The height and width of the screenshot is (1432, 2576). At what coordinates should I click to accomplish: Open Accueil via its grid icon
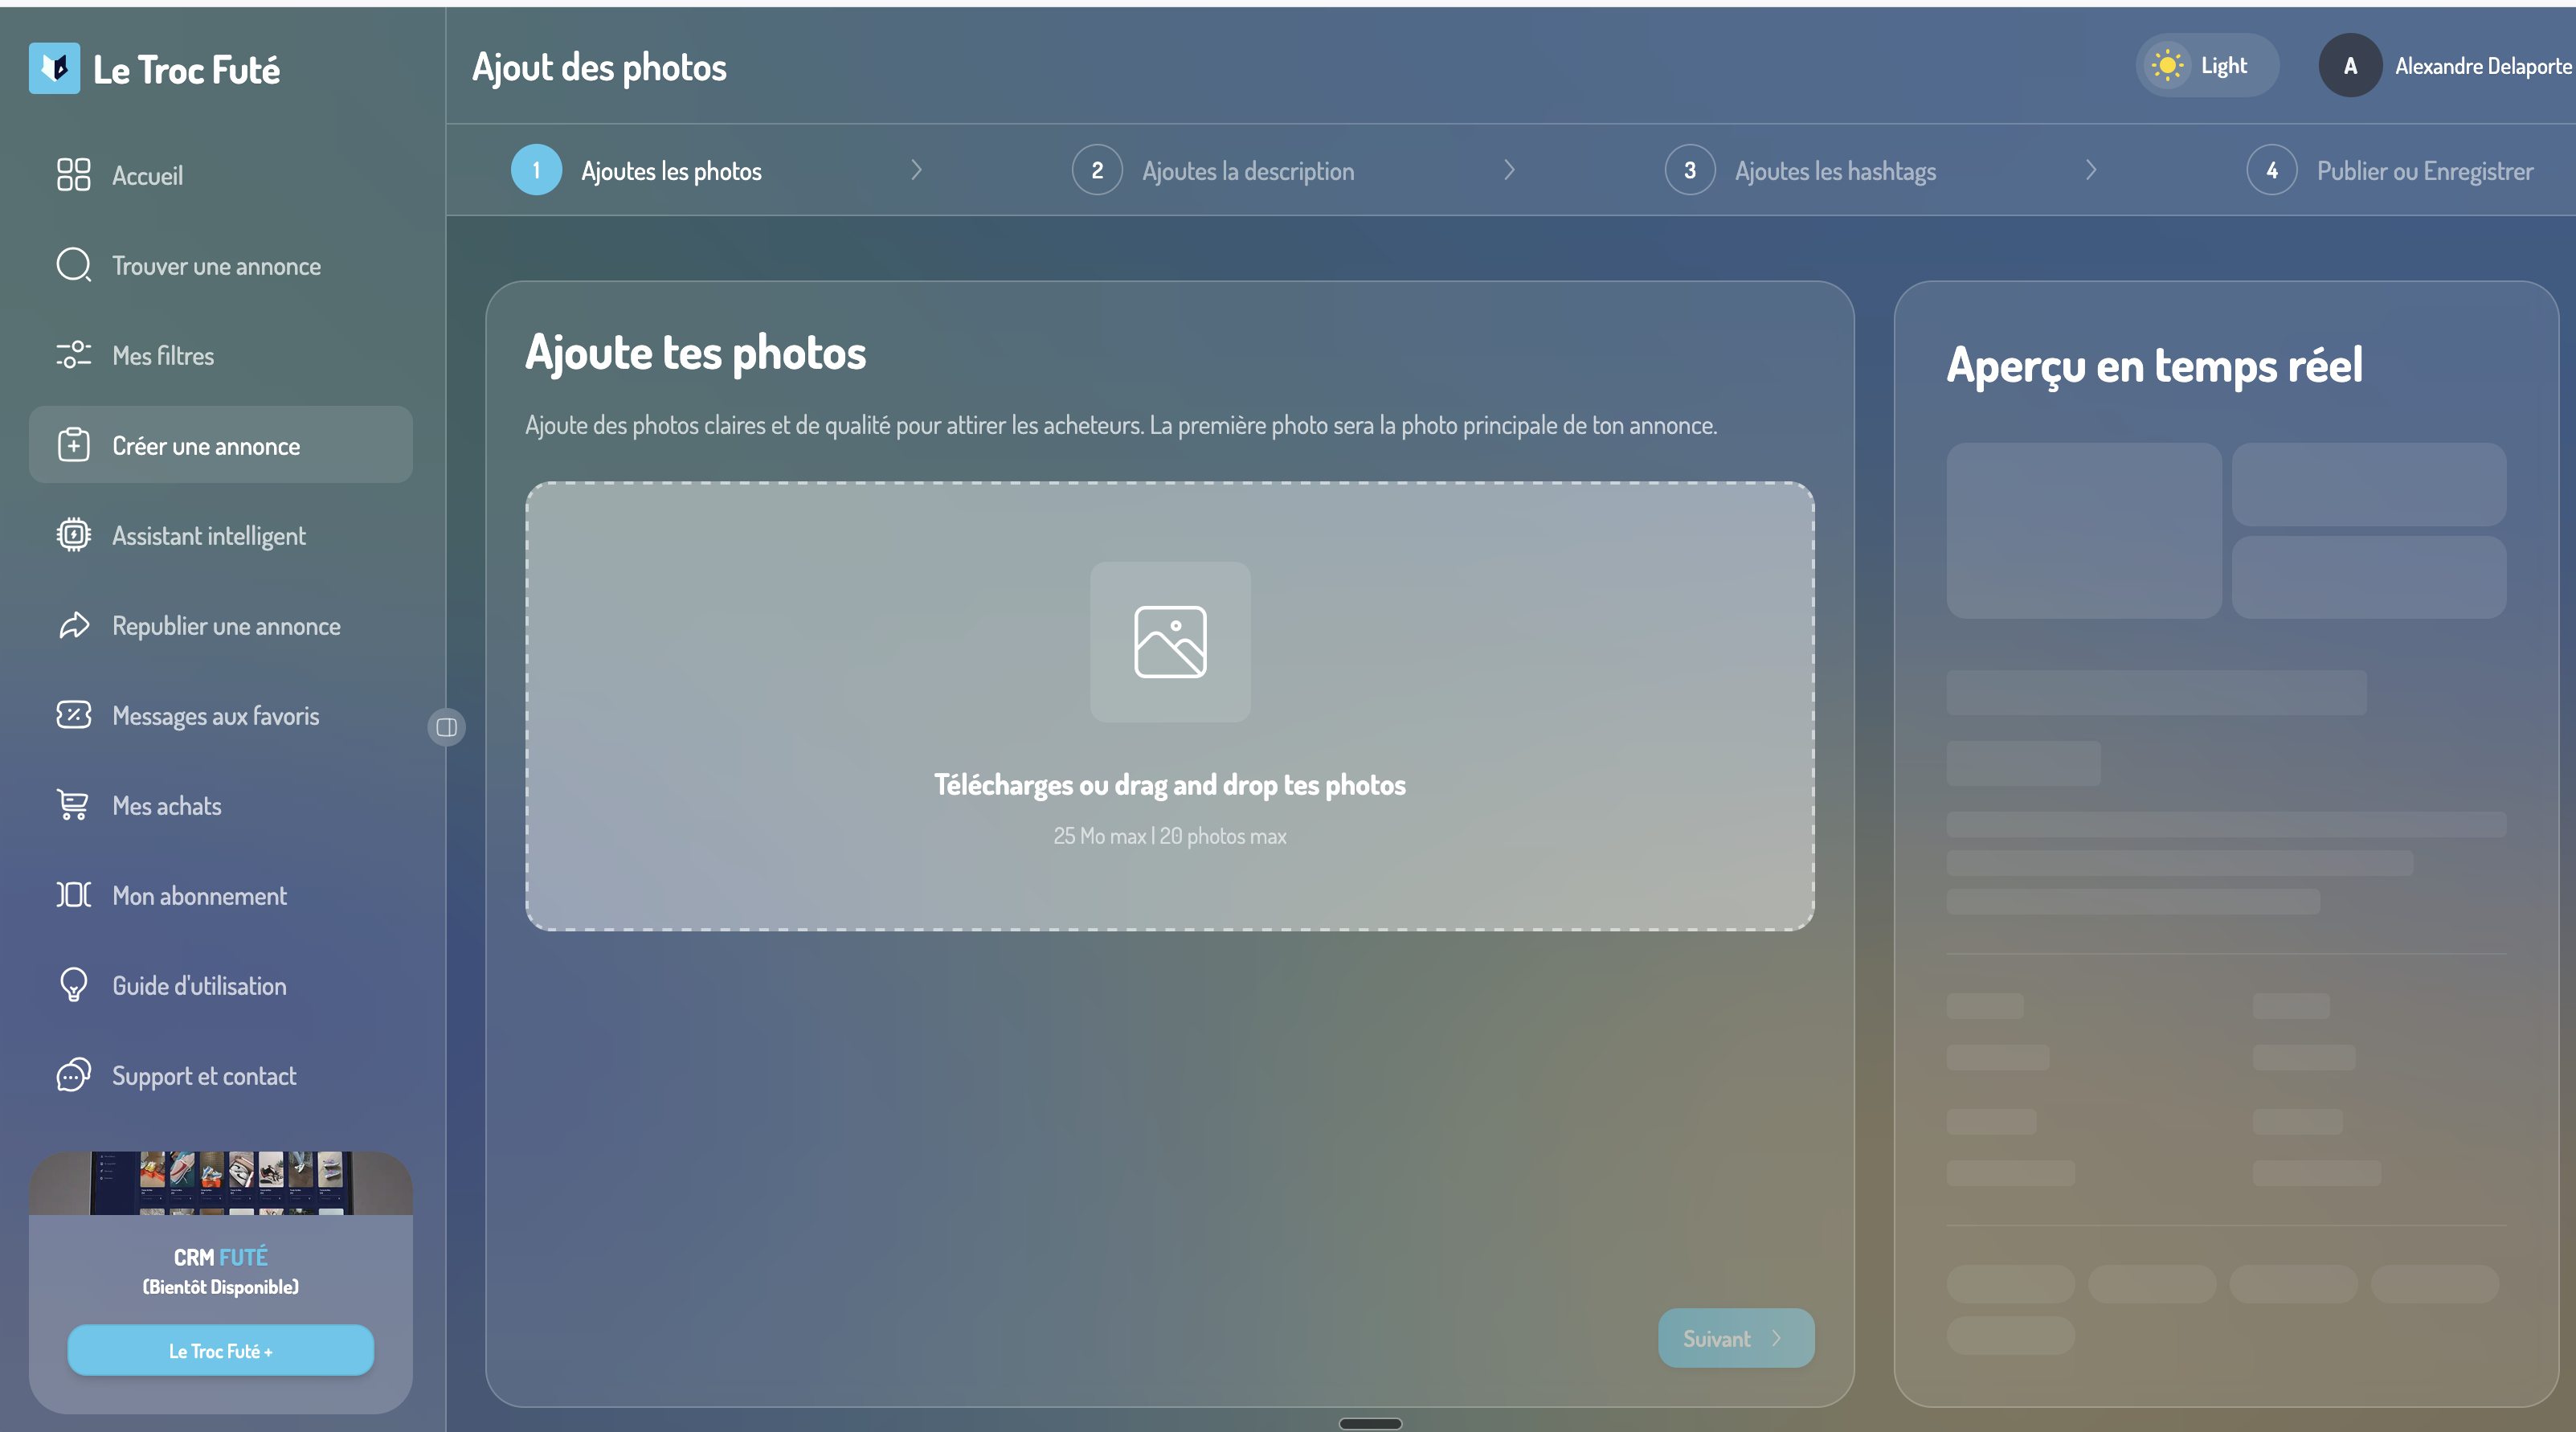point(74,175)
